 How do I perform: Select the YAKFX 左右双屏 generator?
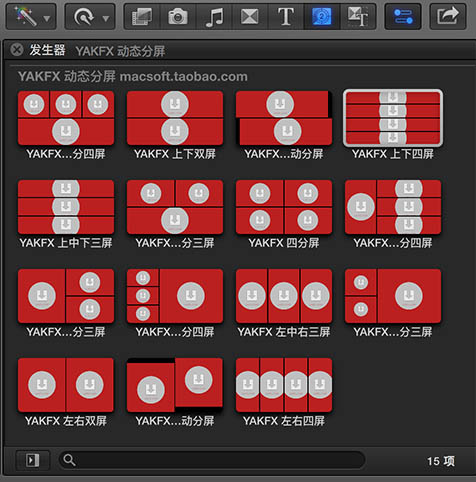tap(66, 385)
